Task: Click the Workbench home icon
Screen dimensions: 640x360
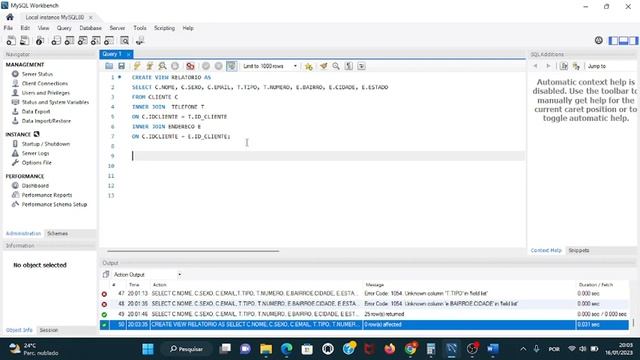Action: pyautogui.click(x=10, y=17)
